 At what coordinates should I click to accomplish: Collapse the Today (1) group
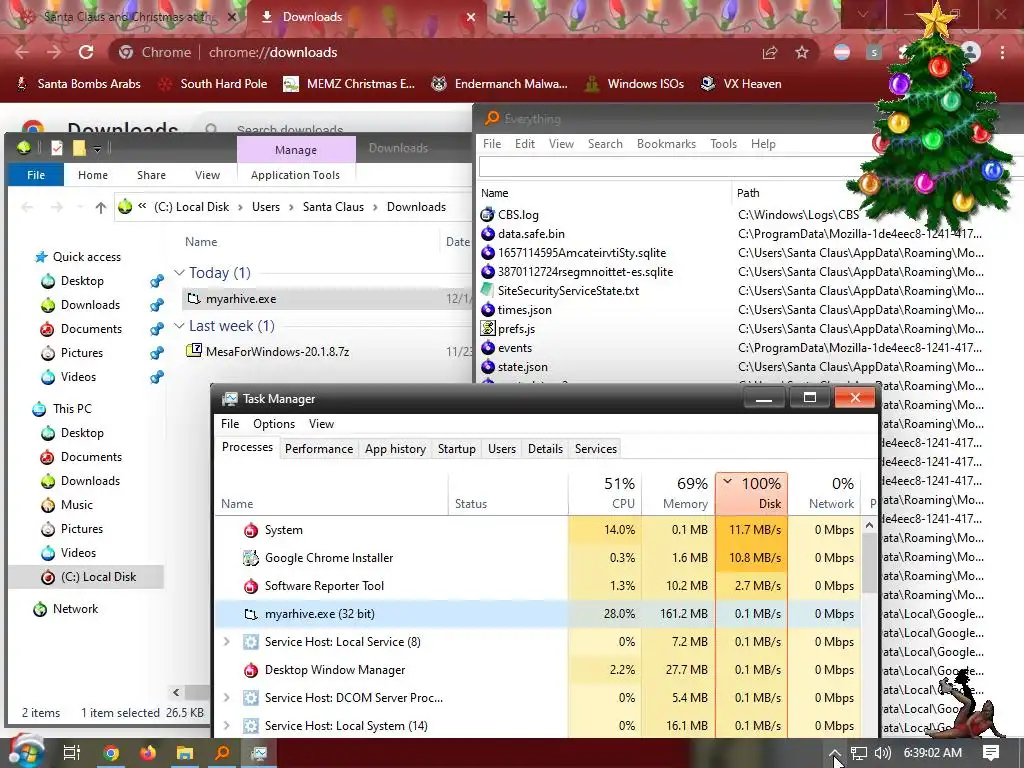pyautogui.click(x=180, y=273)
